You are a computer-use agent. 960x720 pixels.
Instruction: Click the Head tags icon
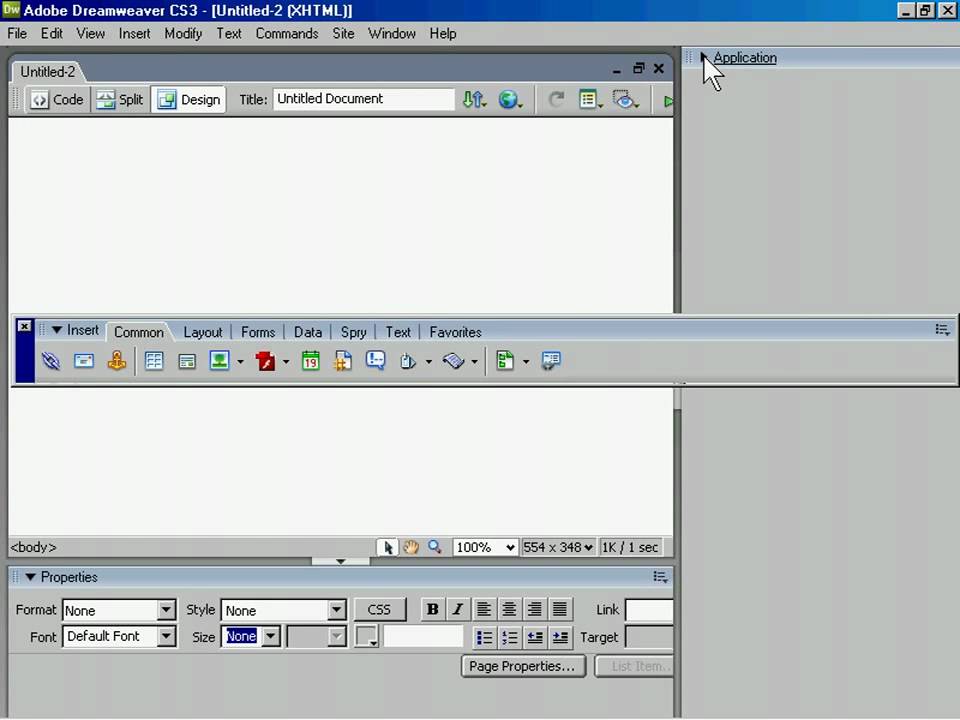pos(408,362)
